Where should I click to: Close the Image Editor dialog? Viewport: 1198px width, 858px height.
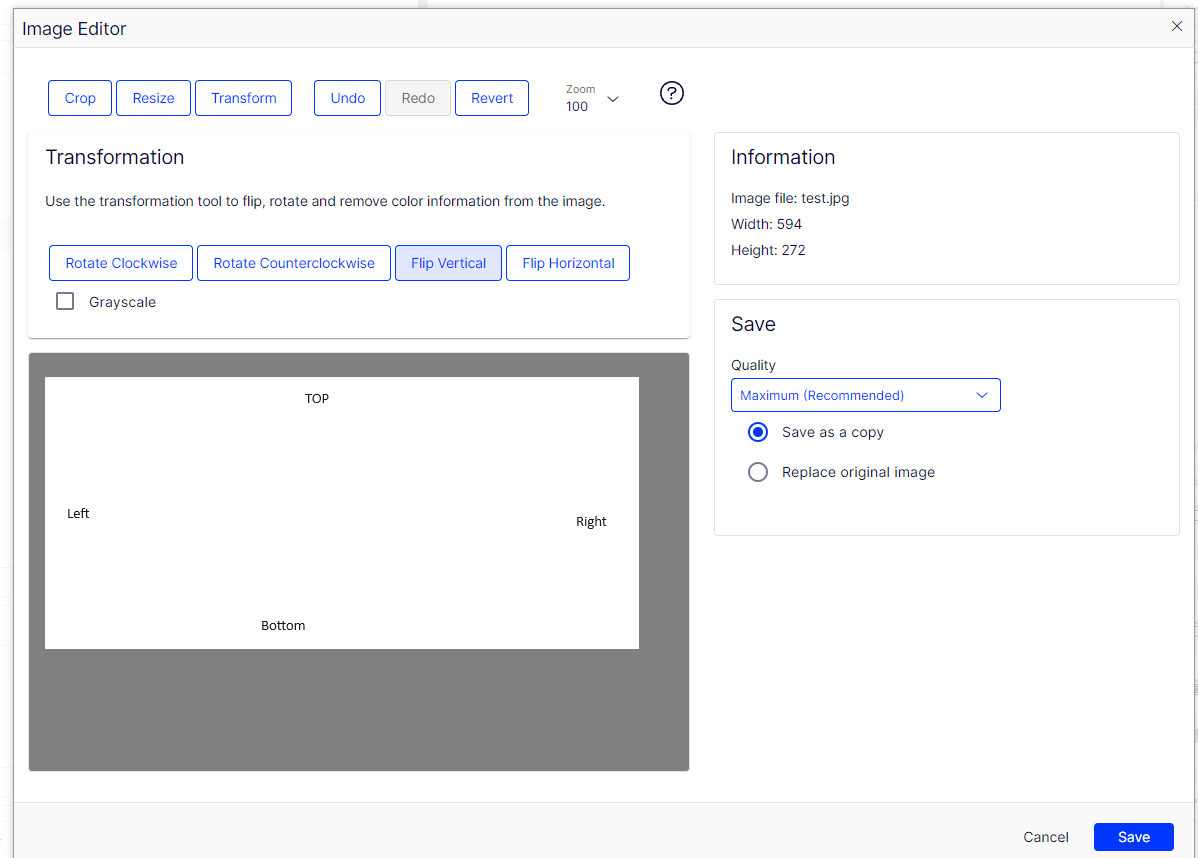(x=1176, y=27)
